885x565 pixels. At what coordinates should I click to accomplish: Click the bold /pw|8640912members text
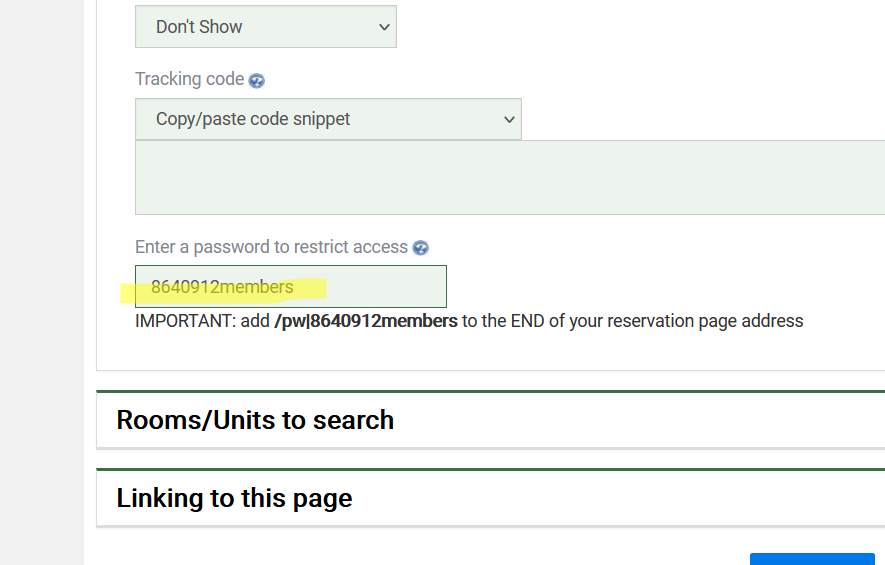(x=365, y=321)
